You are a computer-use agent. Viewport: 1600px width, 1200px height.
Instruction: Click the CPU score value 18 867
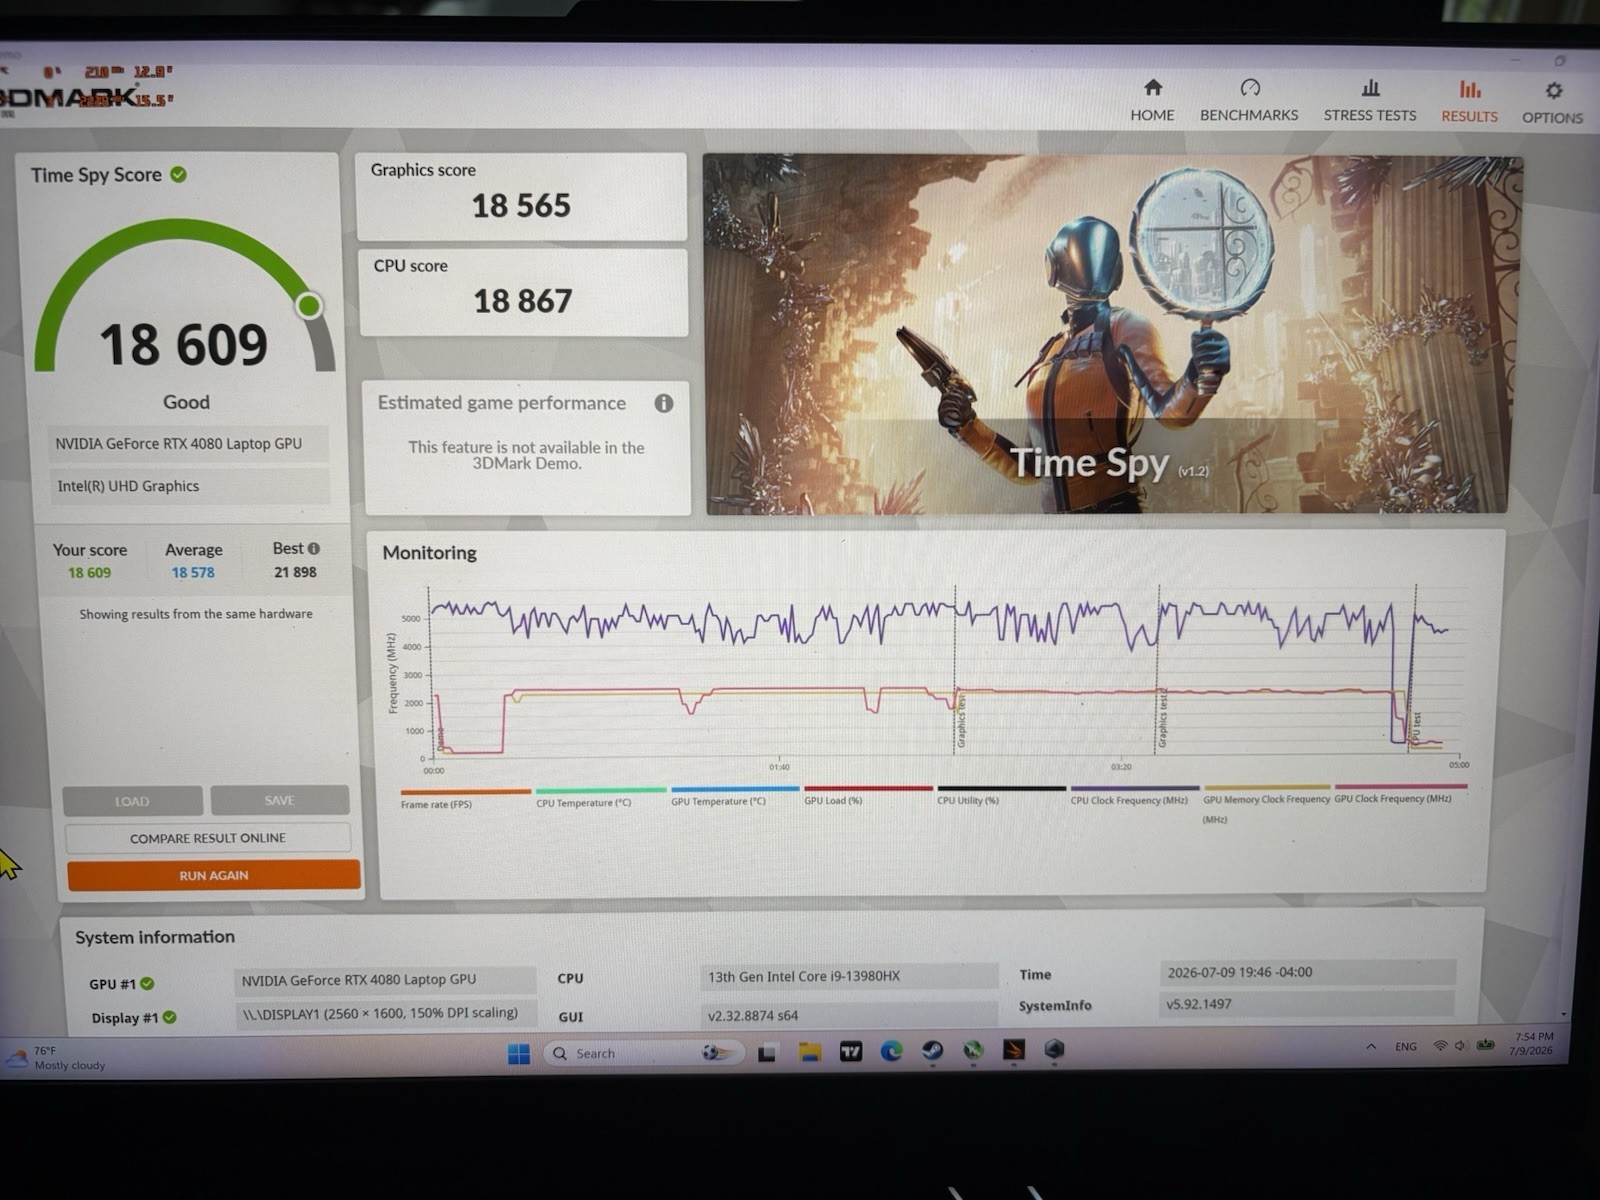(522, 301)
